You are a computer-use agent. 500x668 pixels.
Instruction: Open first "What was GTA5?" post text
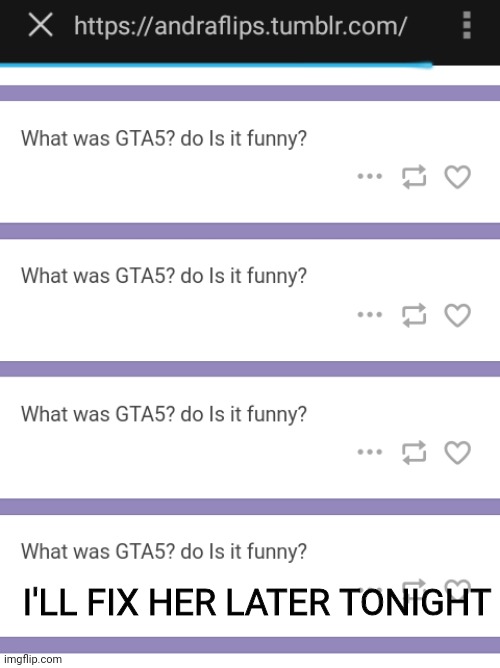pos(164,139)
